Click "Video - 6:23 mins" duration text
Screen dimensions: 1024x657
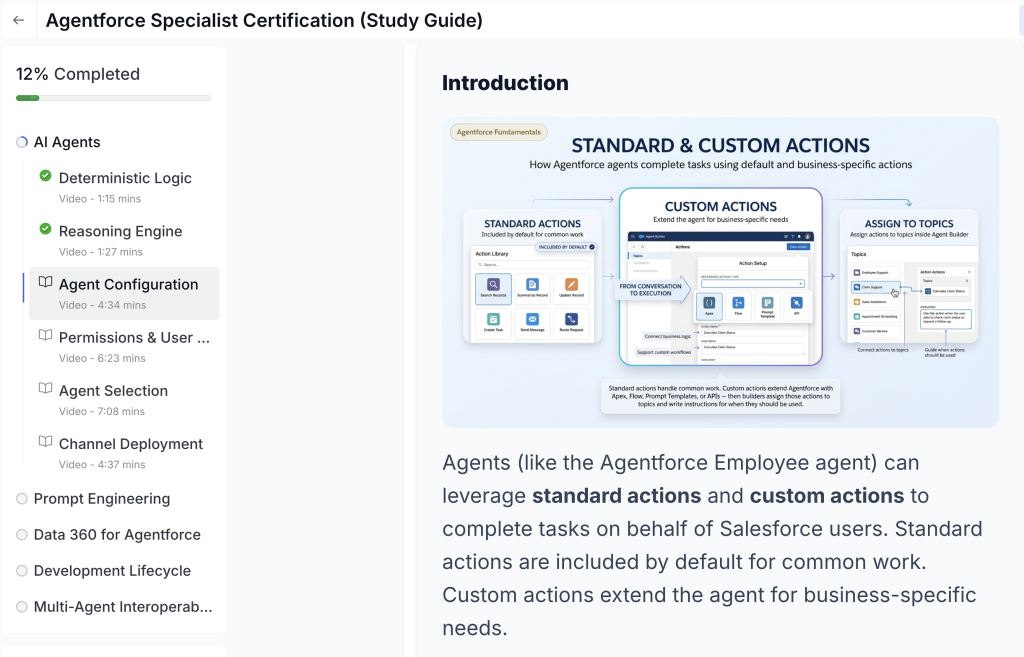tap(102, 358)
